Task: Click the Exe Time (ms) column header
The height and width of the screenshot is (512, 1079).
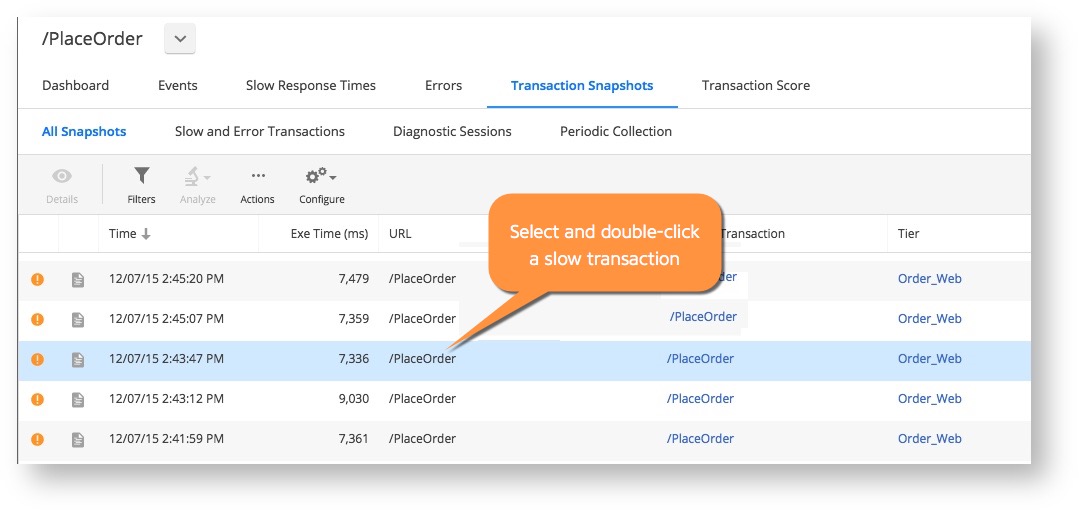Action: (x=329, y=234)
